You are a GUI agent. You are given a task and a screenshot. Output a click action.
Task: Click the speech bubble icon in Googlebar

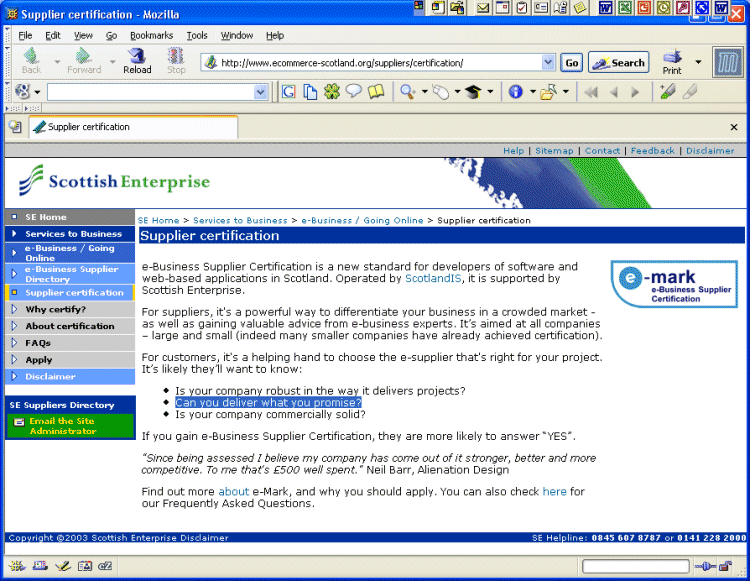(x=353, y=91)
